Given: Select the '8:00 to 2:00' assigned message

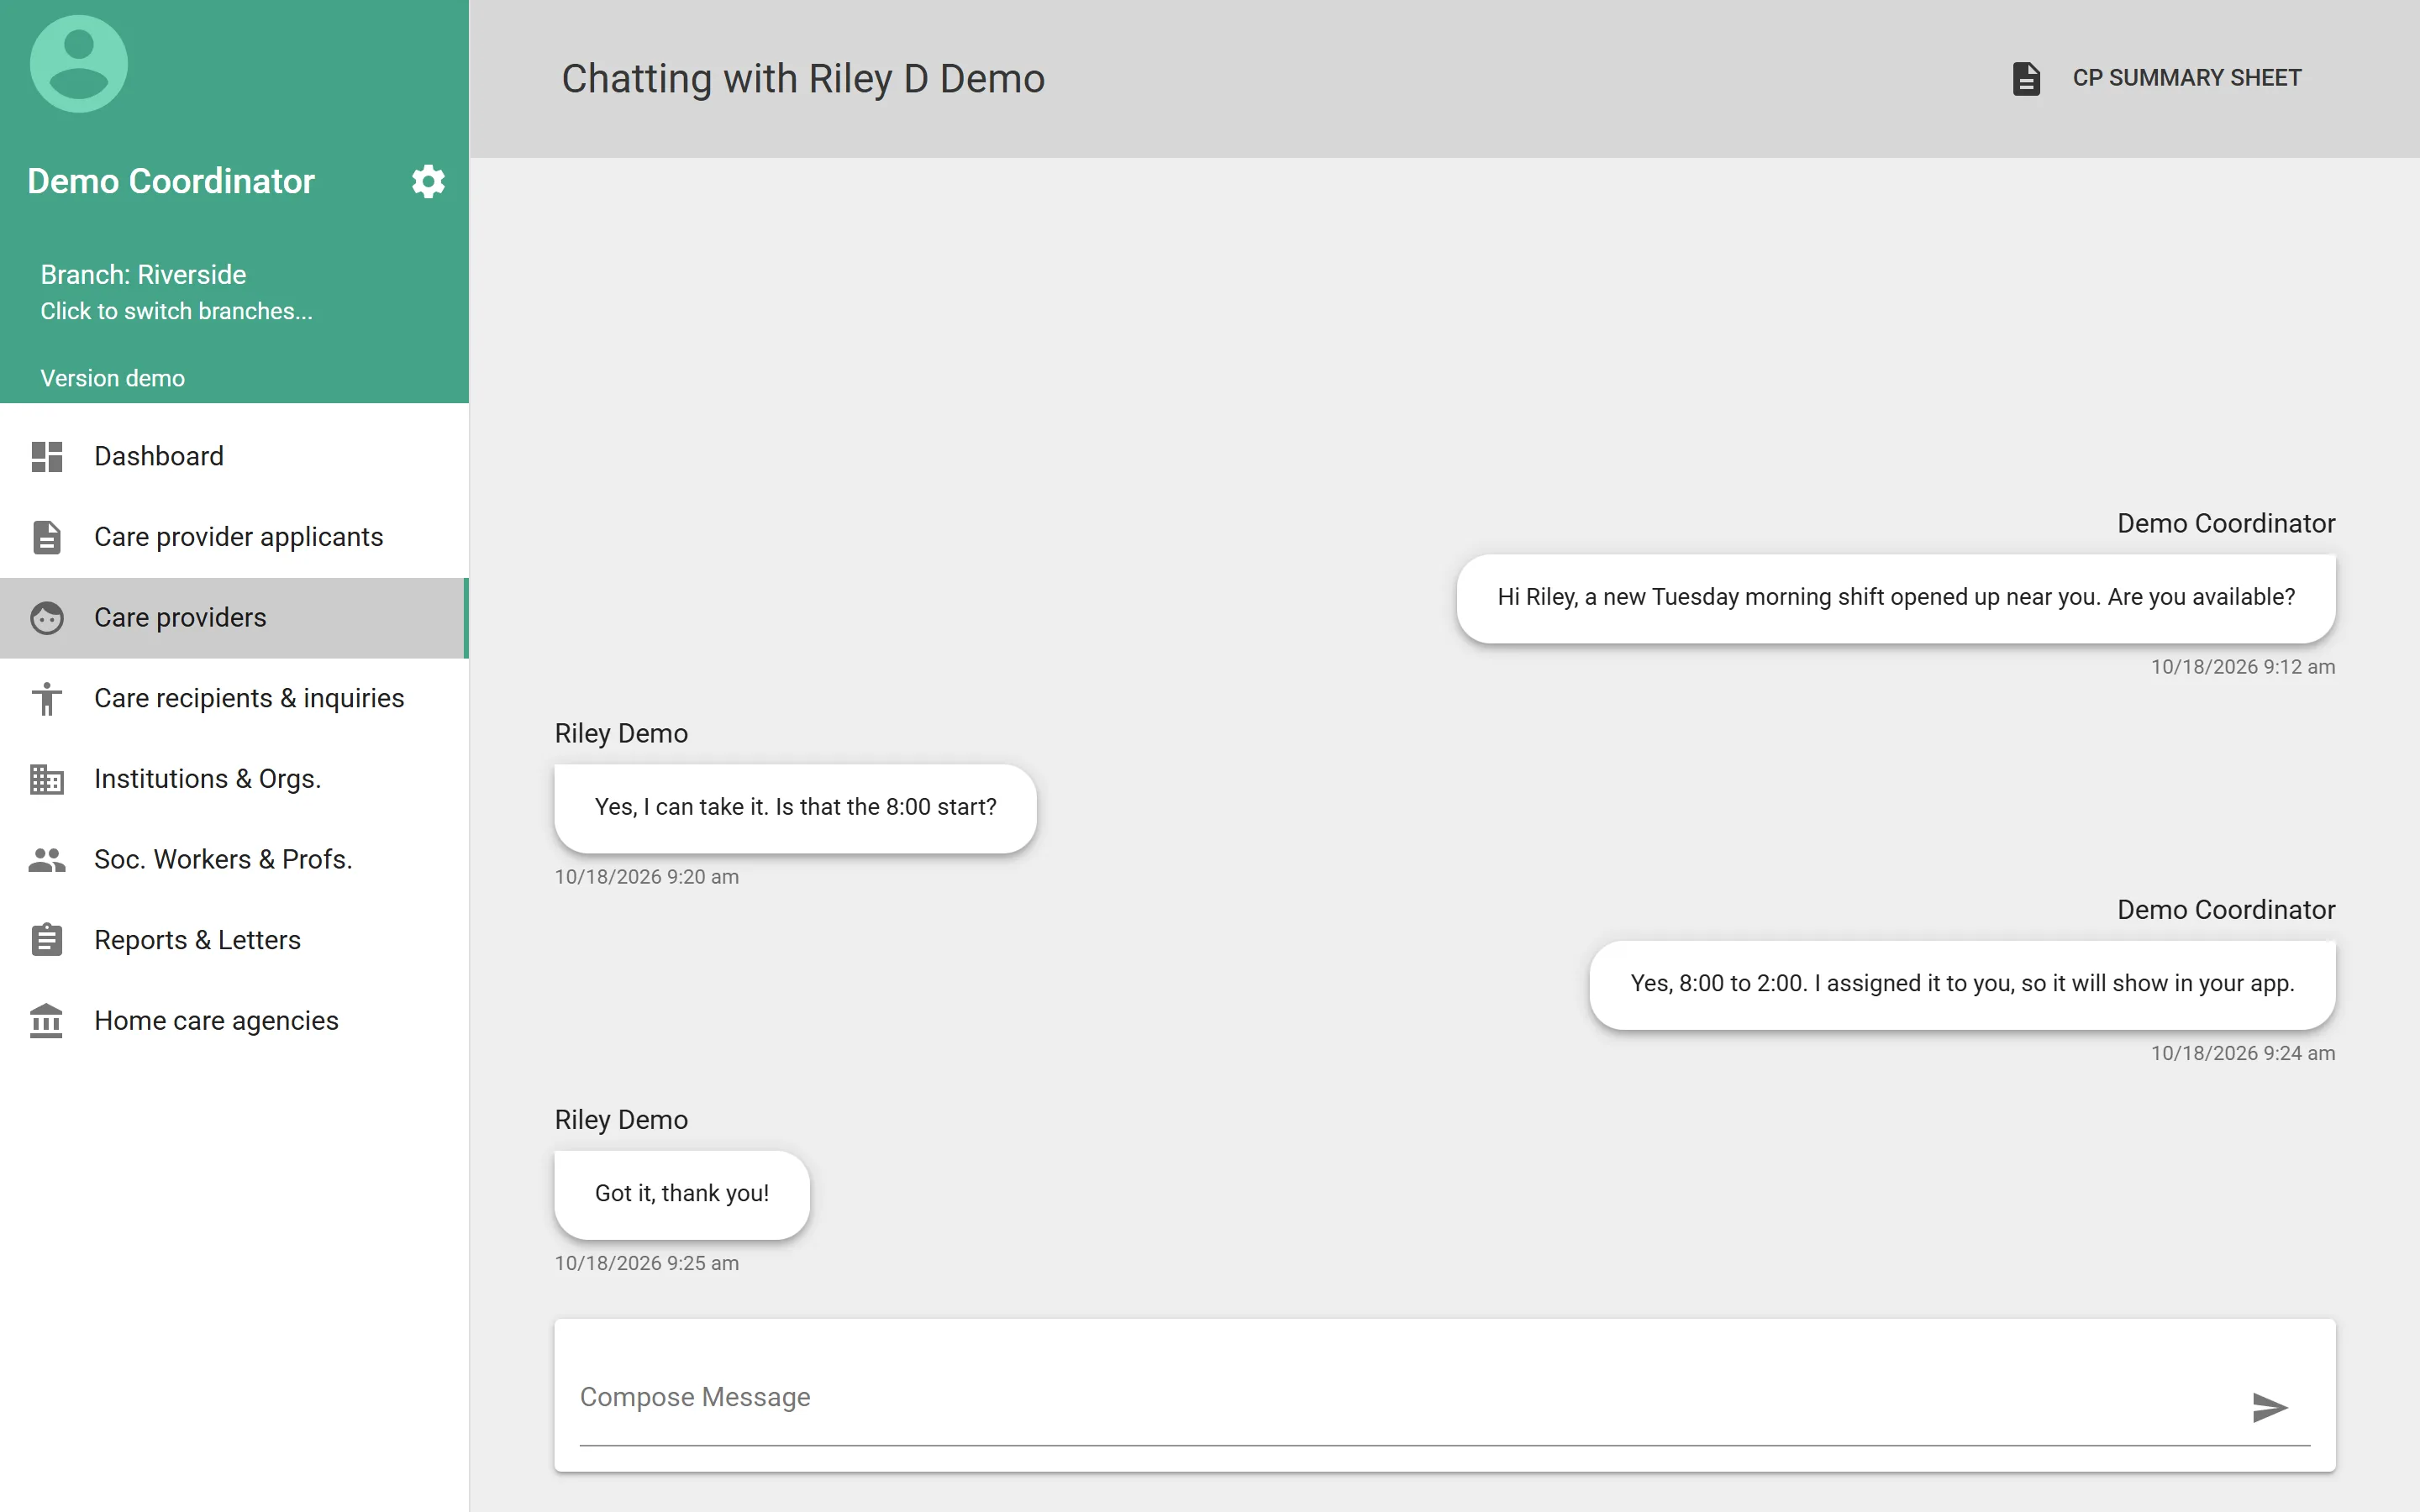Looking at the screenshot, I should click(1962, 984).
